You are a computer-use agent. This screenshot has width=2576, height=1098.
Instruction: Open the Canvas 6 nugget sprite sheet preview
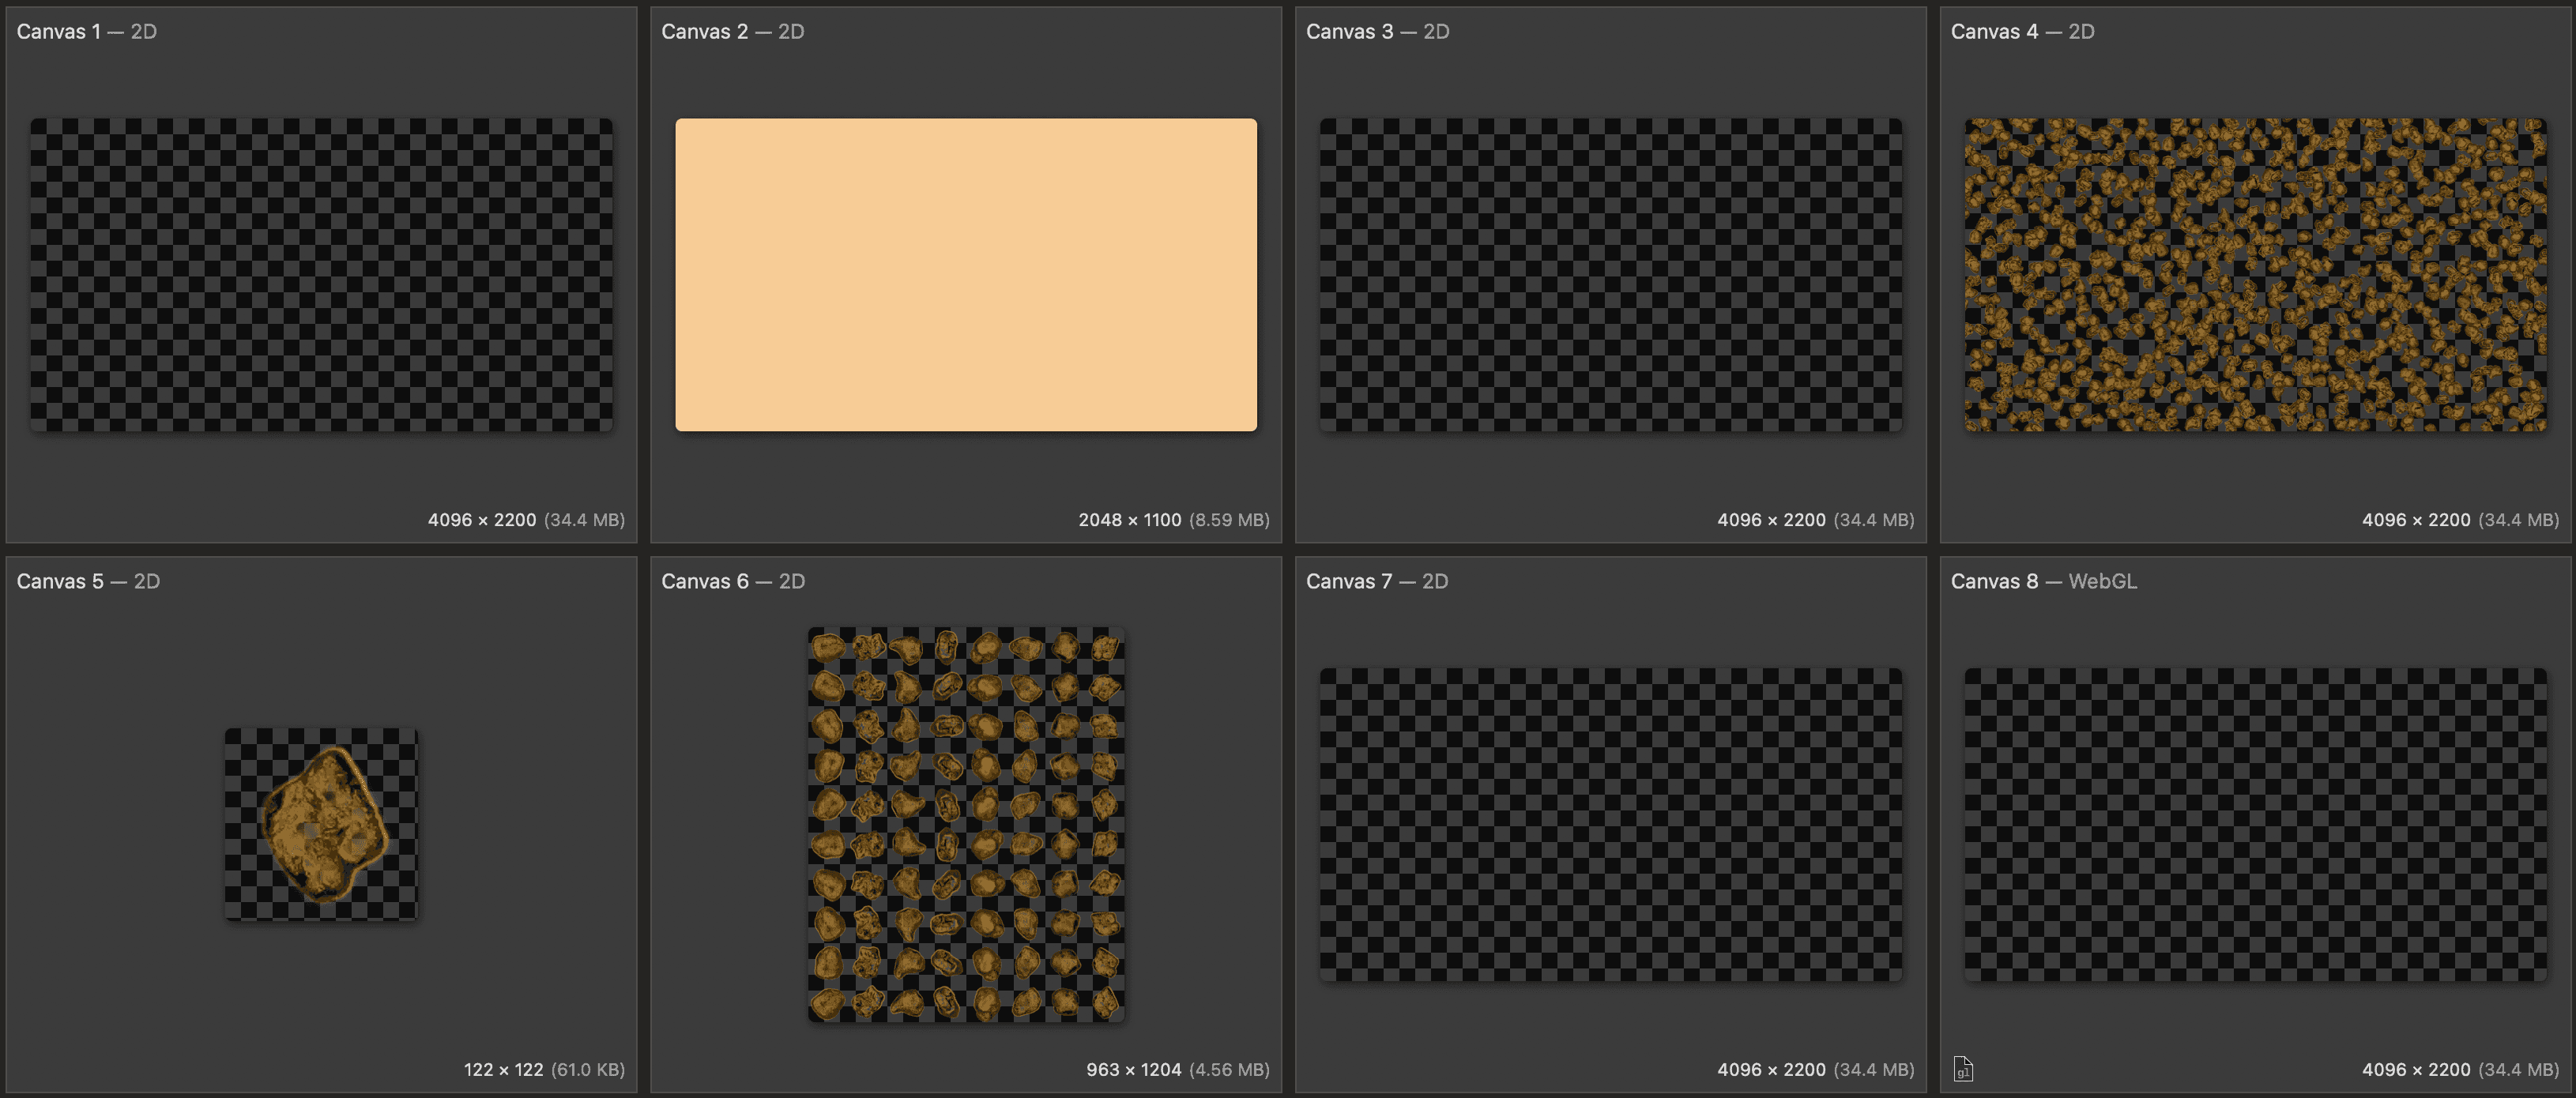tap(966, 824)
